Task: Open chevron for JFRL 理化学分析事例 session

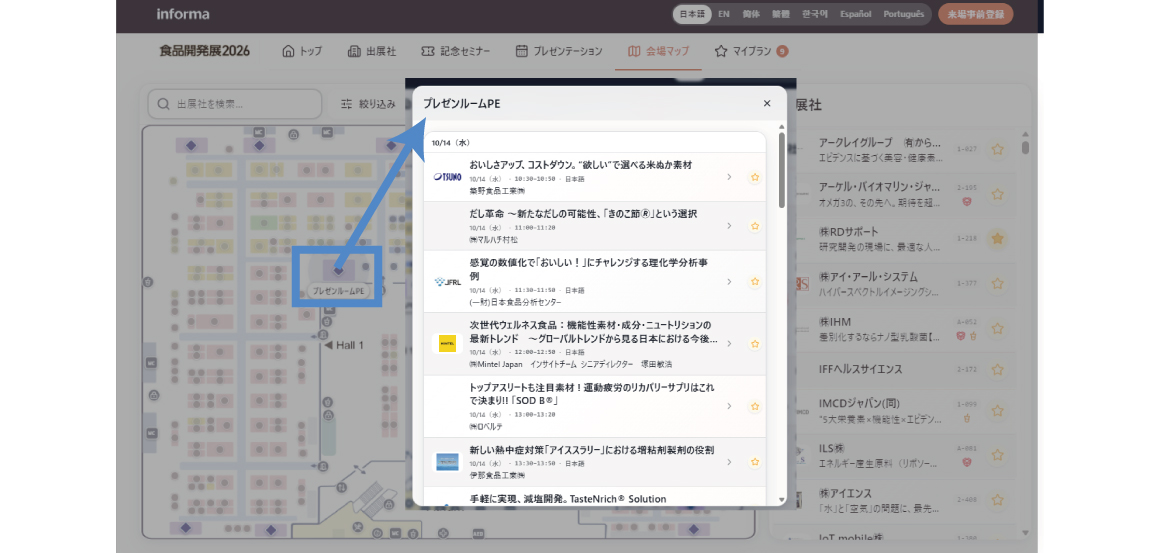Action: click(729, 282)
